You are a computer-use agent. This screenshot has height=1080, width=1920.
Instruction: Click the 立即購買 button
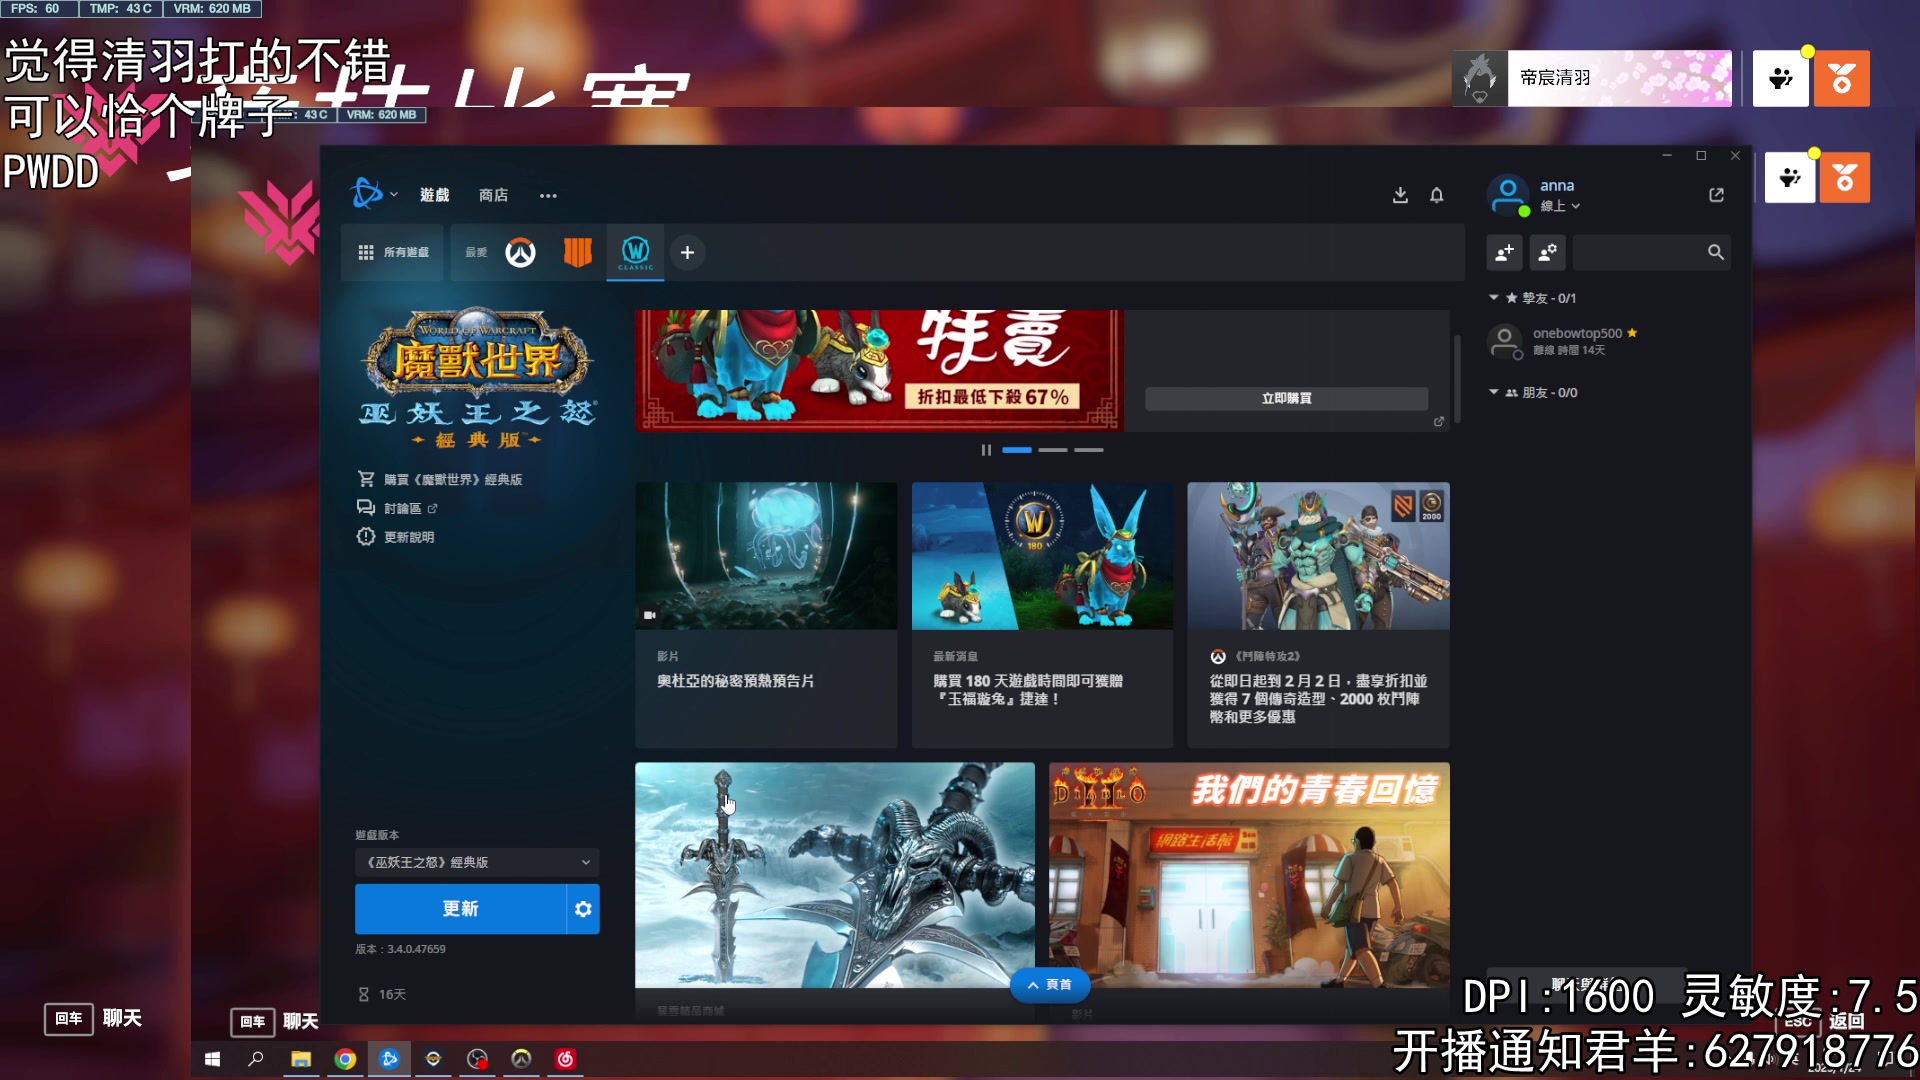[1286, 398]
